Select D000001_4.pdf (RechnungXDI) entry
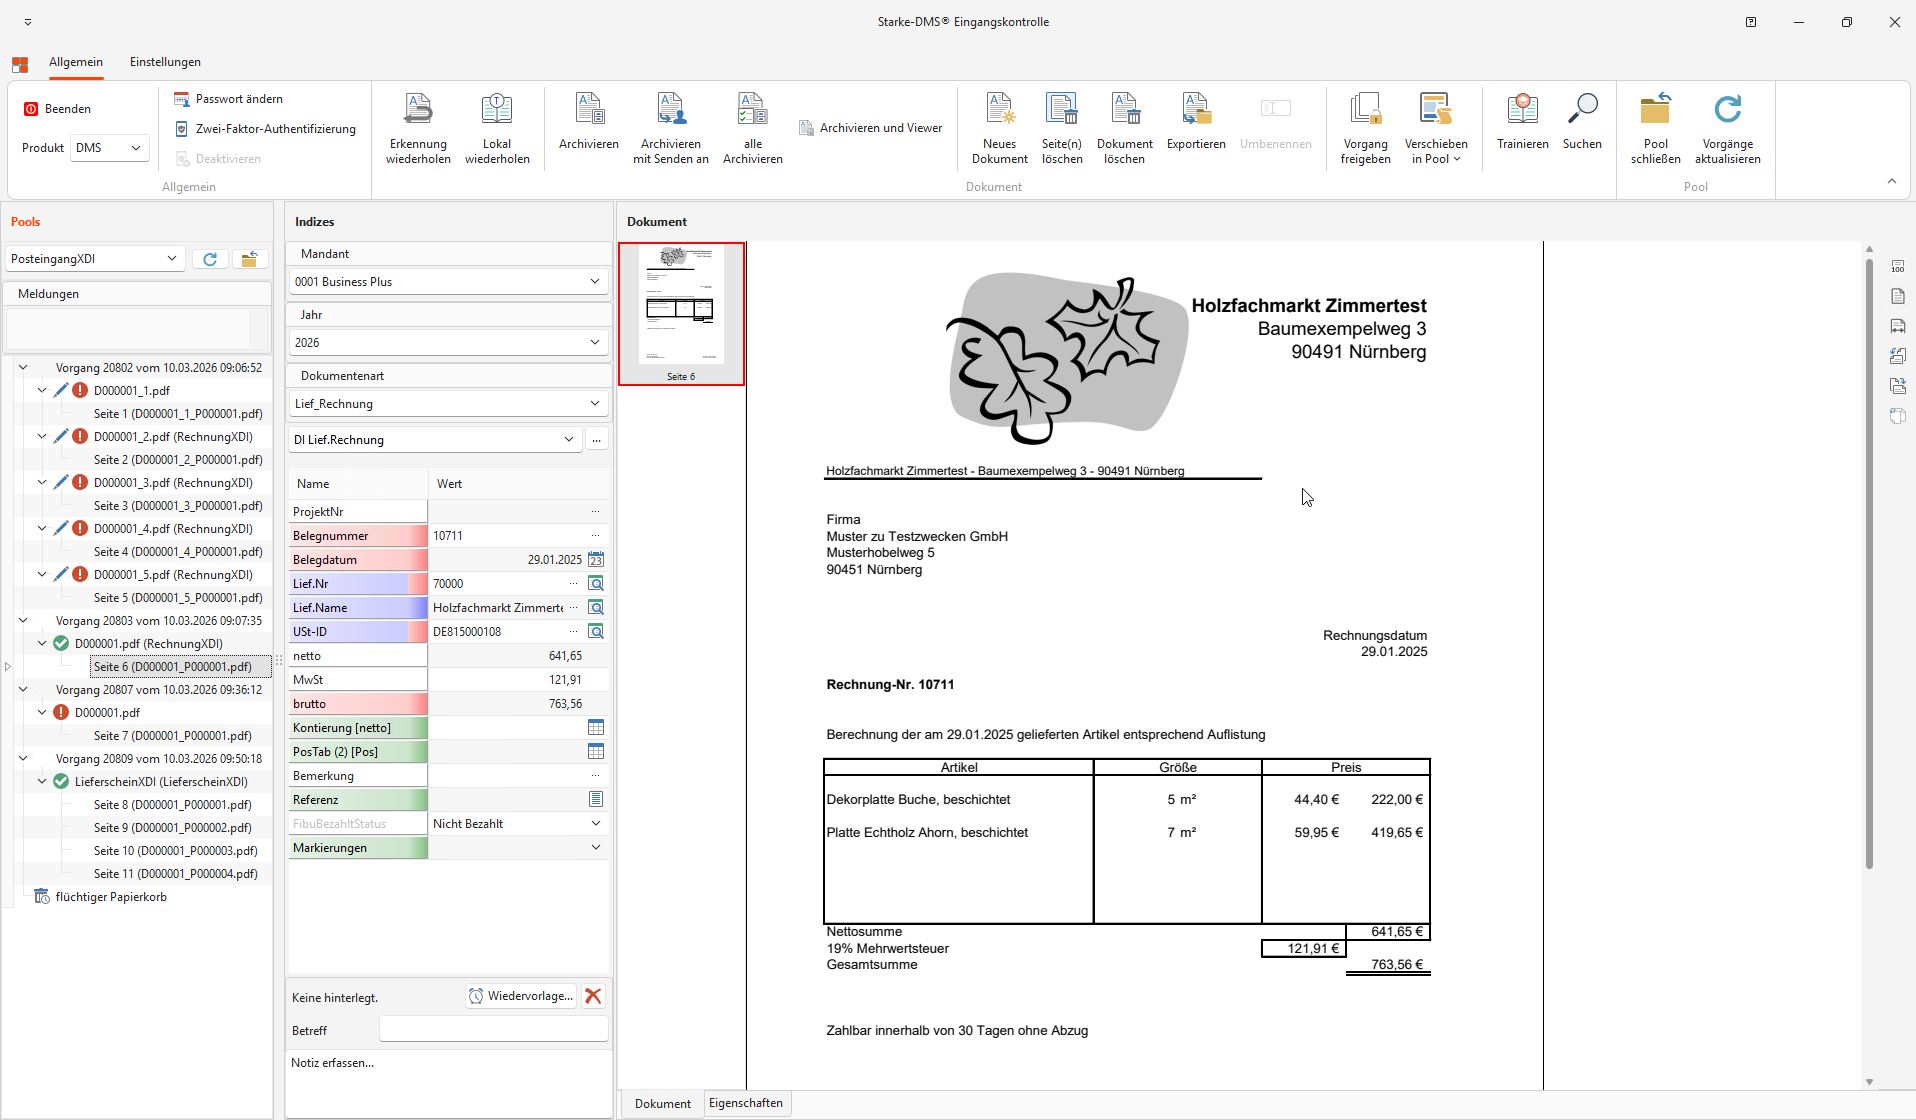Viewport: 1916px width, 1120px height. [x=173, y=529]
